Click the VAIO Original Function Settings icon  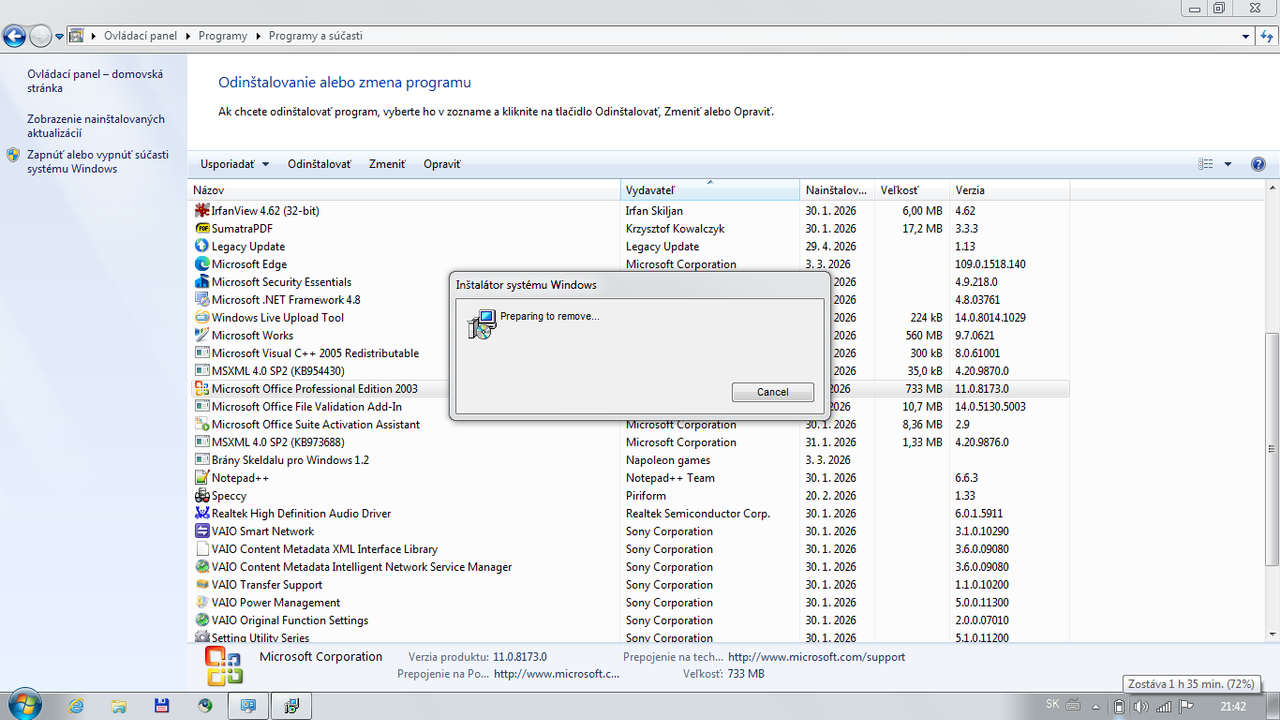pos(202,621)
